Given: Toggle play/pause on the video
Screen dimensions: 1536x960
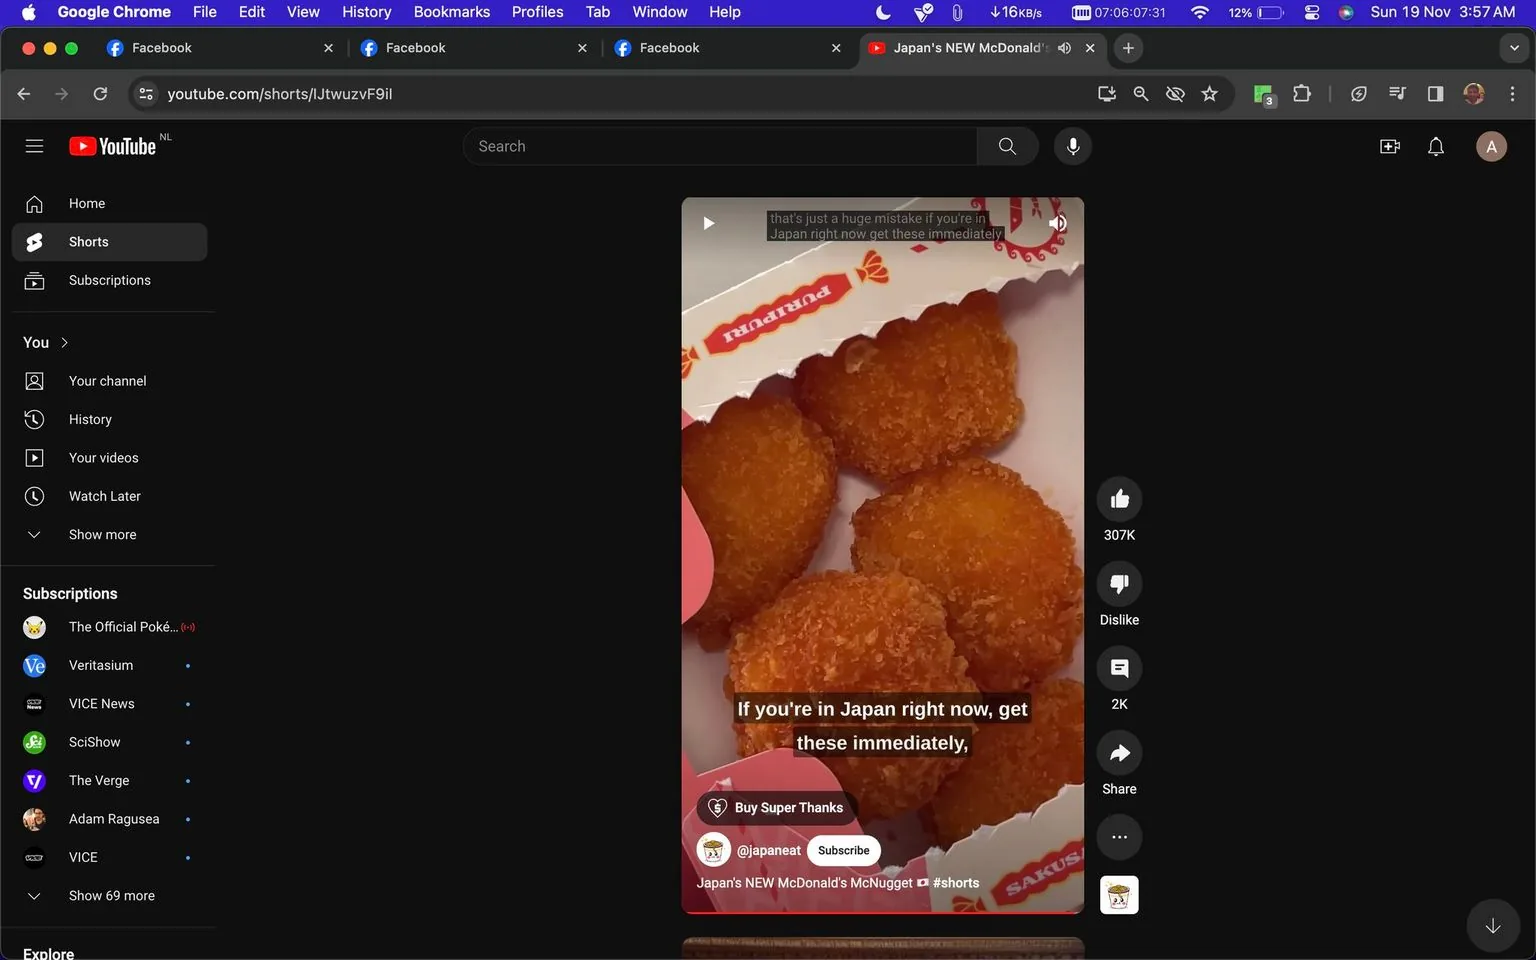Looking at the screenshot, I should pos(708,222).
